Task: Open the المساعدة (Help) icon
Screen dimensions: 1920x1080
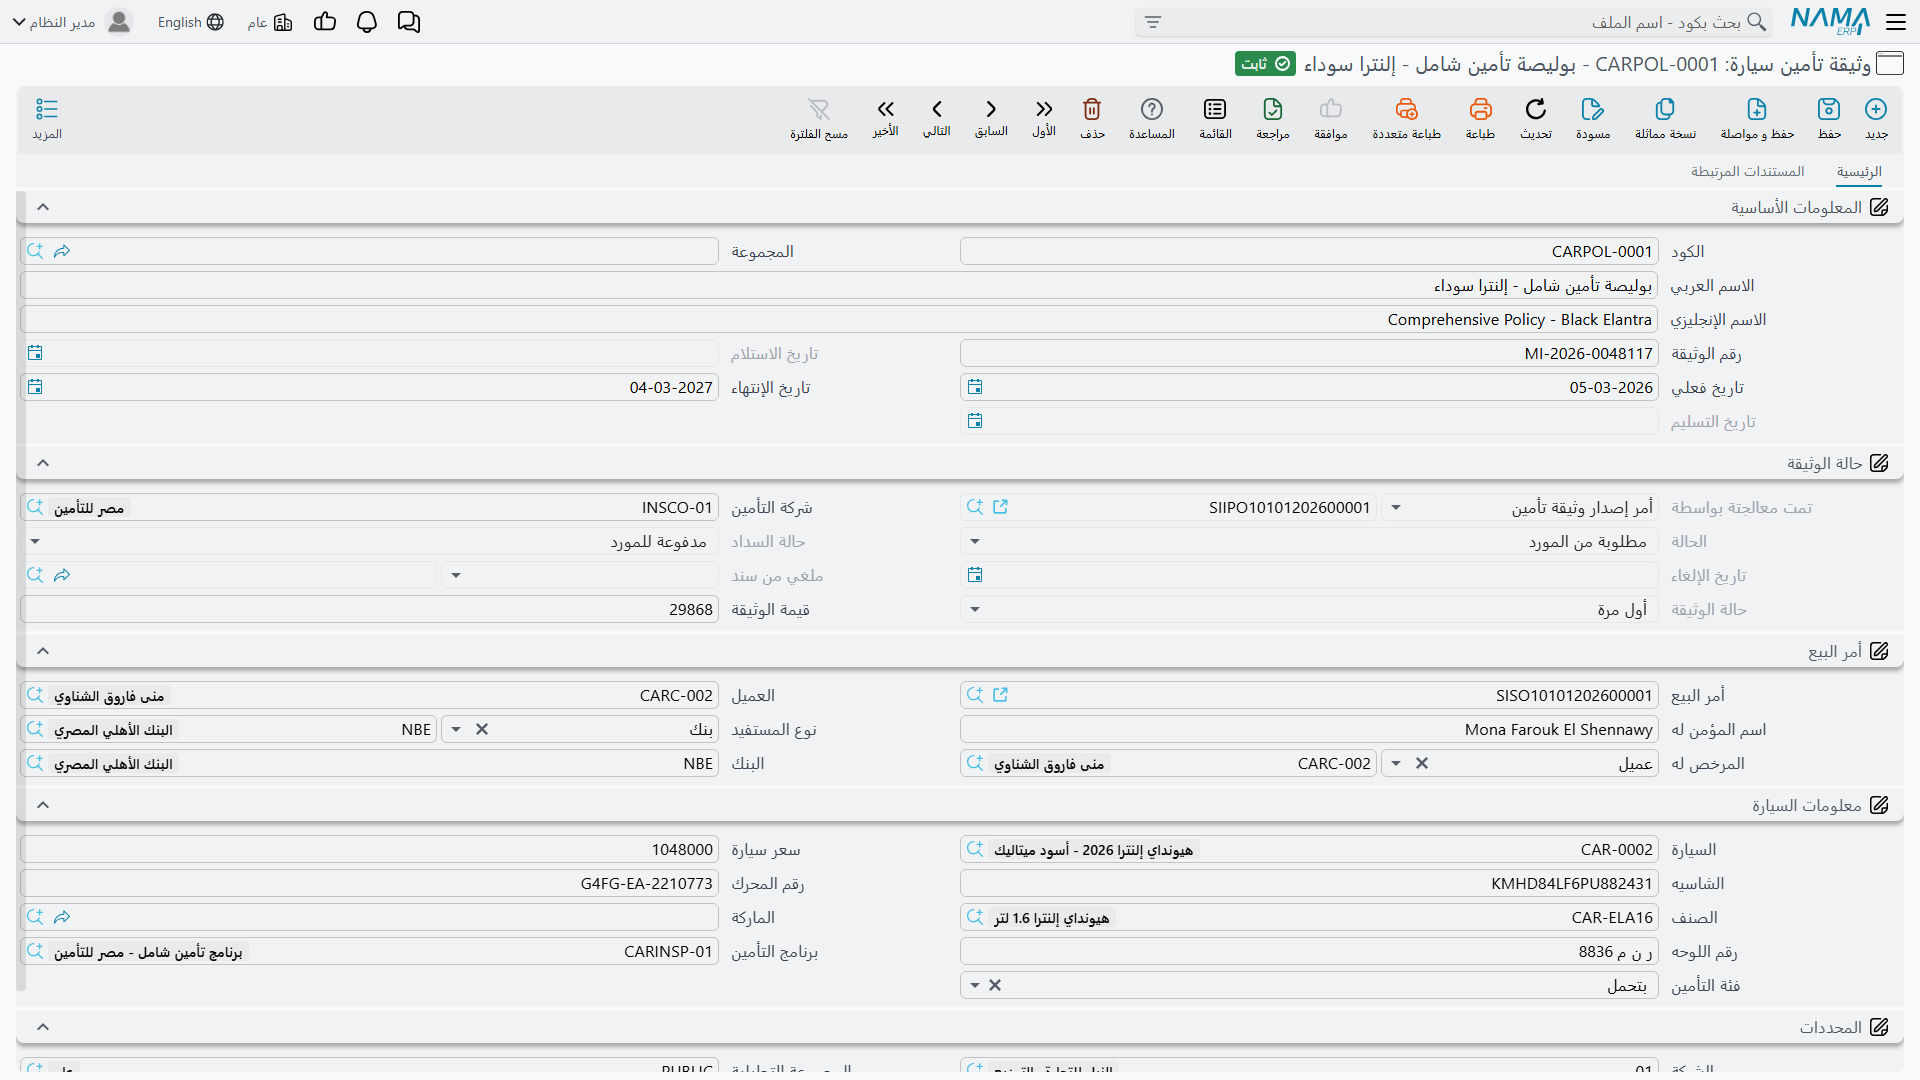Action: click(1152, 109)
